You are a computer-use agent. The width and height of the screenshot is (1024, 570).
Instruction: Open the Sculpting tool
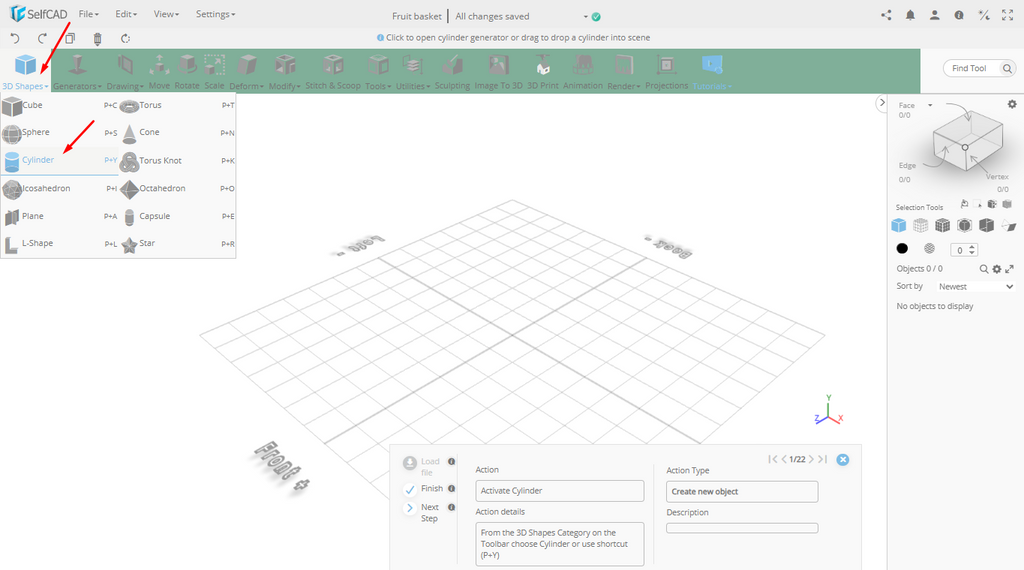pyautogui.click(x=452, y=70)
